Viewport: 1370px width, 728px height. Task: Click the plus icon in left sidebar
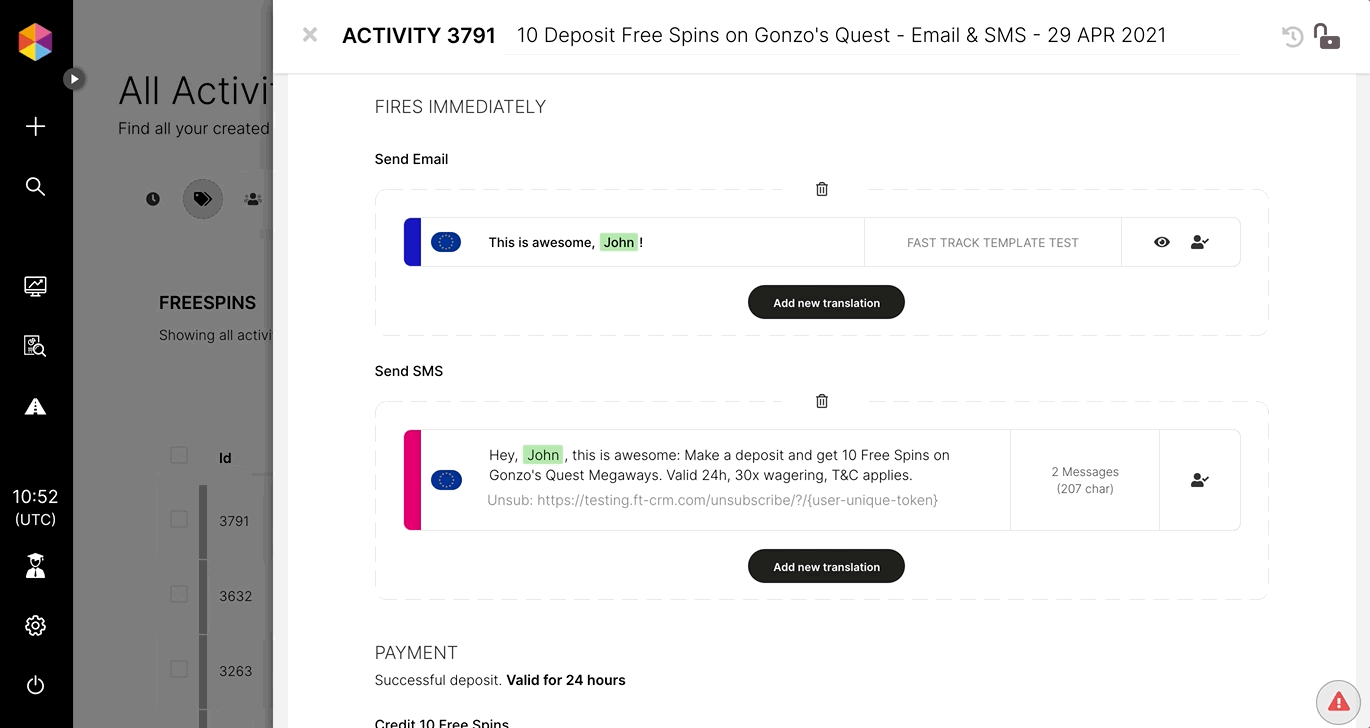click(35, 126)
